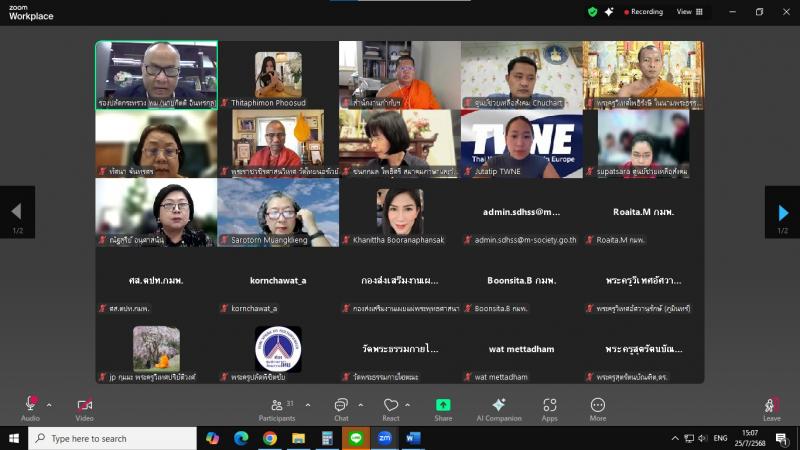Screen dimensions: 800x450
Task: Click the Type here to search box
Action: click(x=112, y=438)
